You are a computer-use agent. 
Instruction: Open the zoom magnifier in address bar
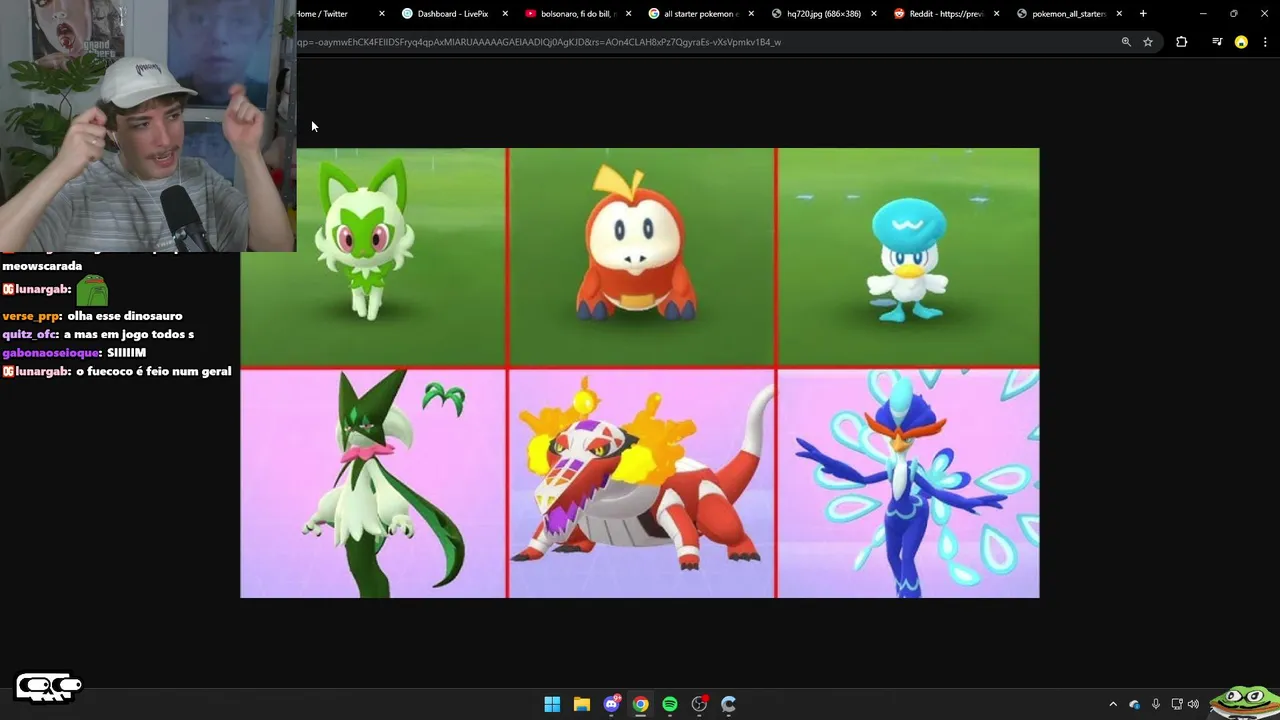coord(1126,42)
